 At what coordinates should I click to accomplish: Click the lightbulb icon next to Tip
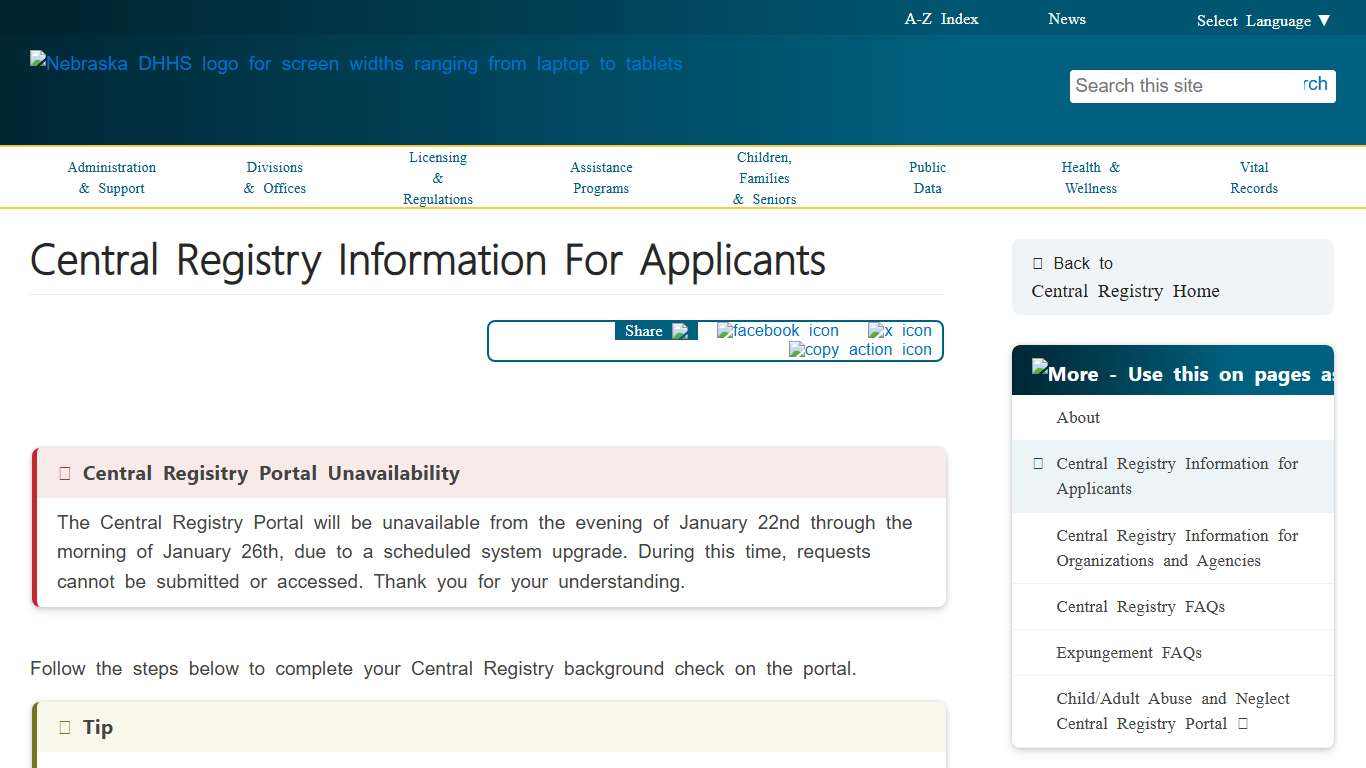point(64,727)
